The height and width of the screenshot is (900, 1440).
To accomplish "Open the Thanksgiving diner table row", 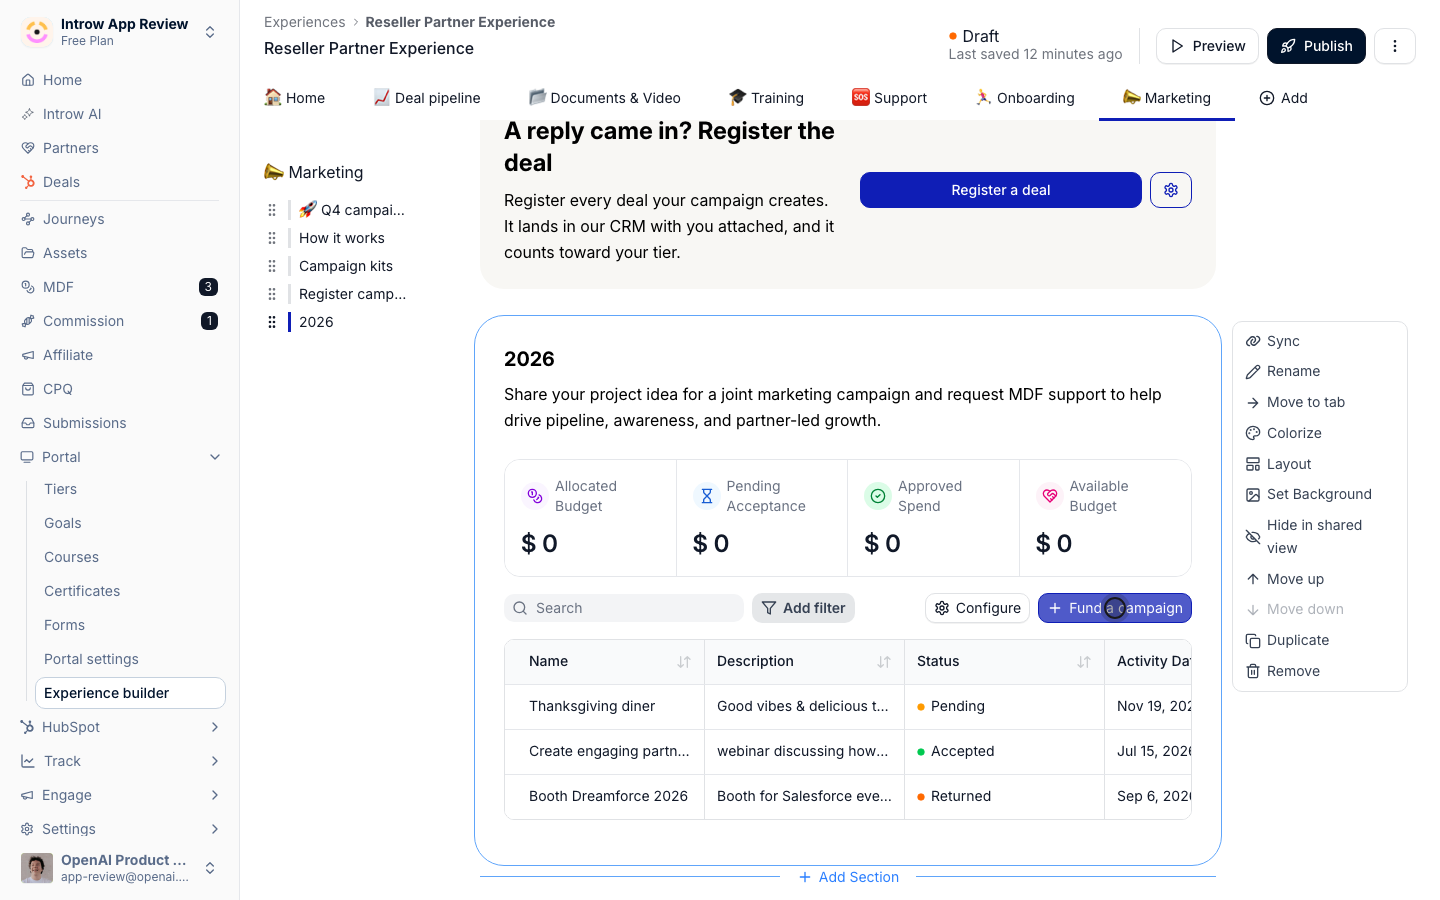I will 848,706.
